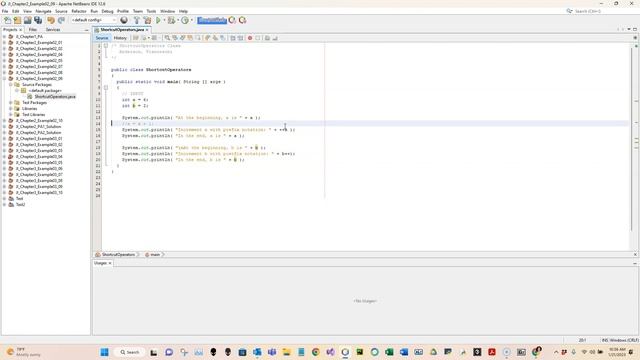
Task: Click ShortcutOperators breadcrumb below editor
Action: point(118,254)
